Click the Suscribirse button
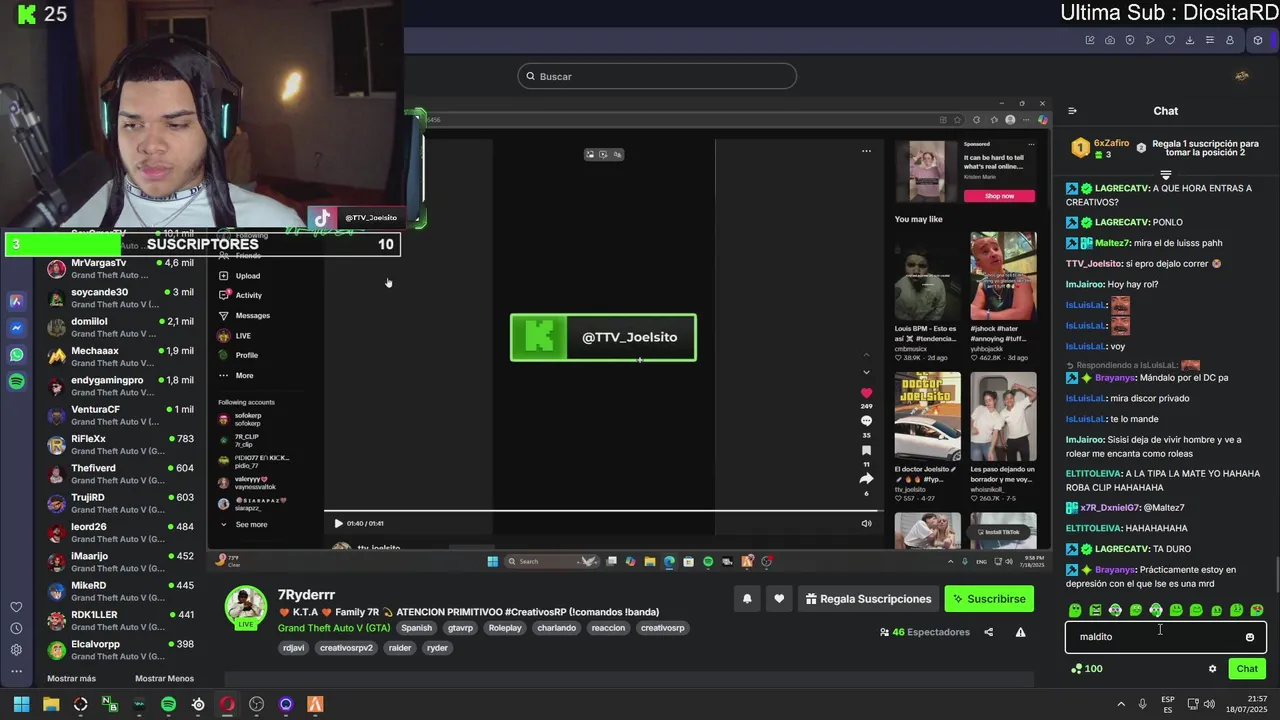 pos(989,599)
